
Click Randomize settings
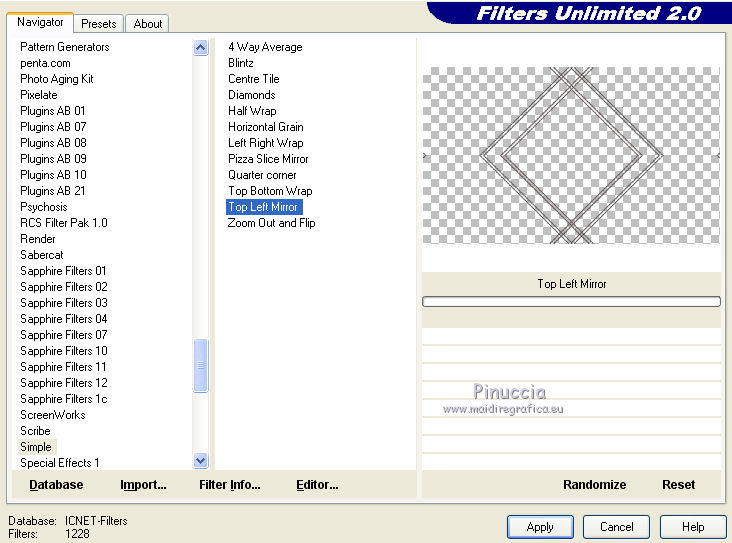[x=594, y=485]
